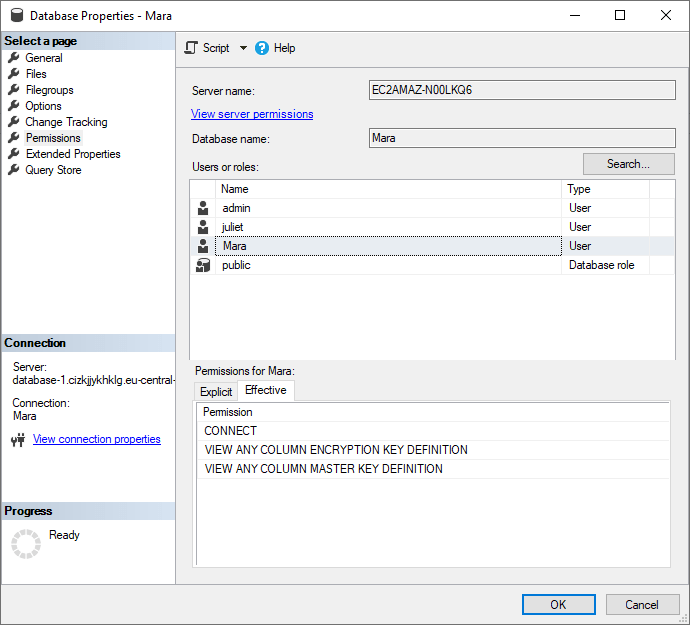Click the Mara user icon
Image resolution: width=690 pixels, height=625 pixels.
click(x=203, y=246)
